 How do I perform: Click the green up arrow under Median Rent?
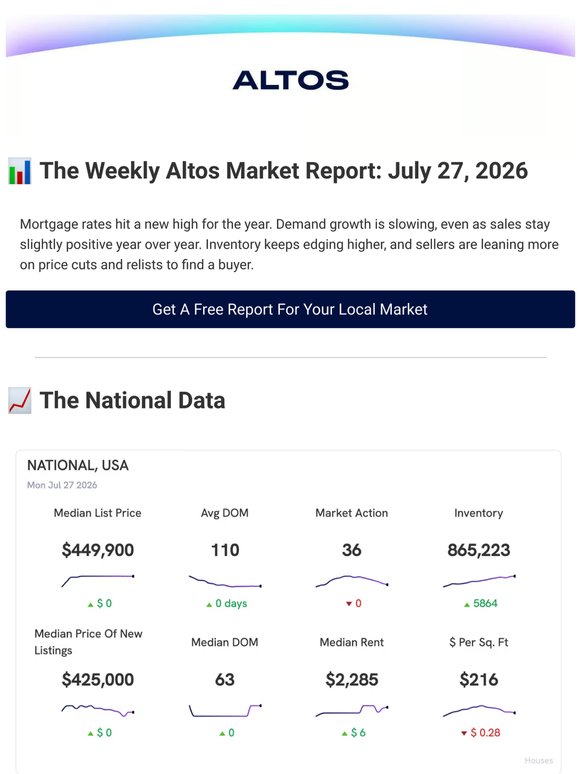(345, 734)
